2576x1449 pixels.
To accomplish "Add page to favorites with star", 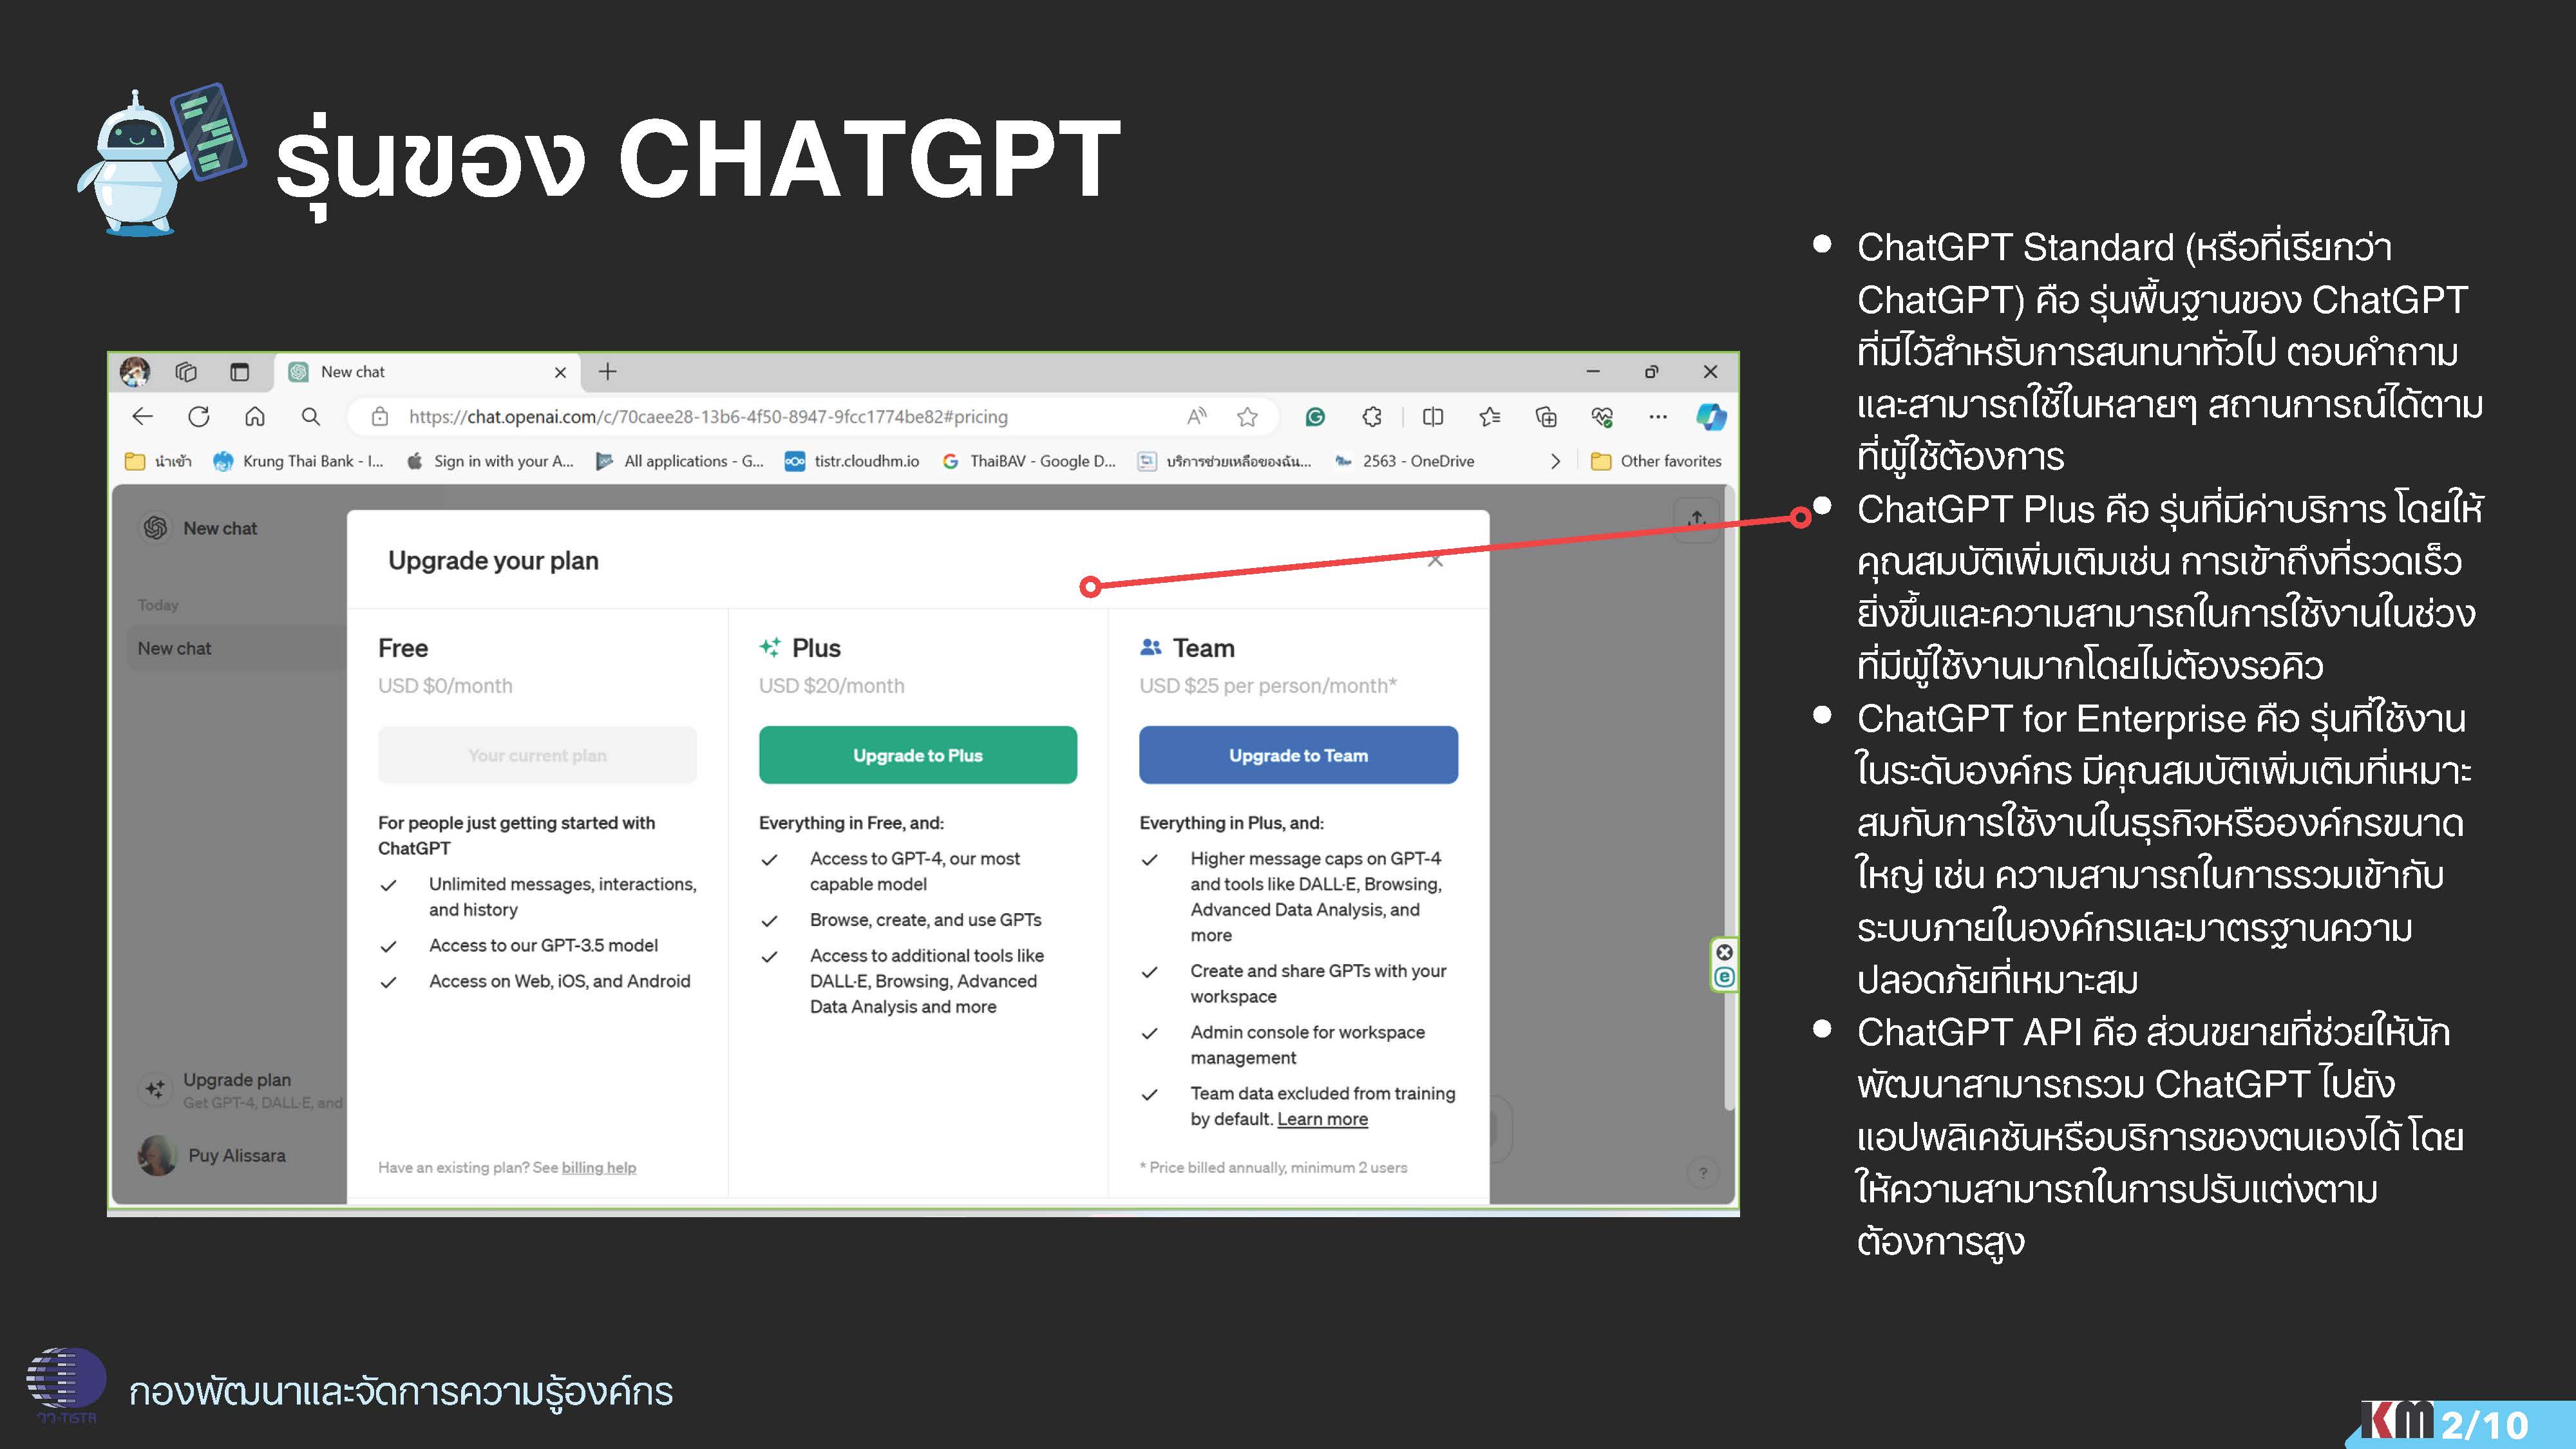I will pyautogui.click(x=1247, y=416).
